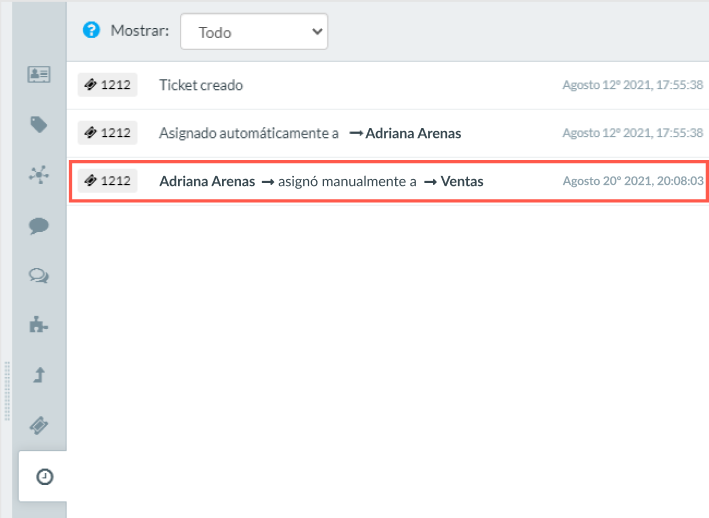The image size is (709, 518).
Task: Open the tickets sidebar icon
Action: click(39, 425)
